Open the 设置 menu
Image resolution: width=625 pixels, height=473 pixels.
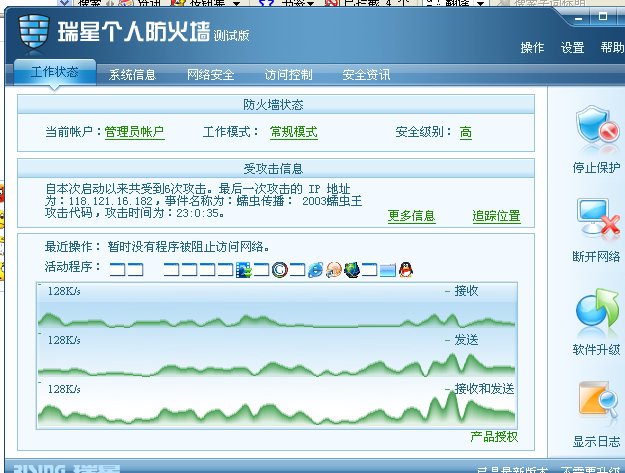coord(572,48)
